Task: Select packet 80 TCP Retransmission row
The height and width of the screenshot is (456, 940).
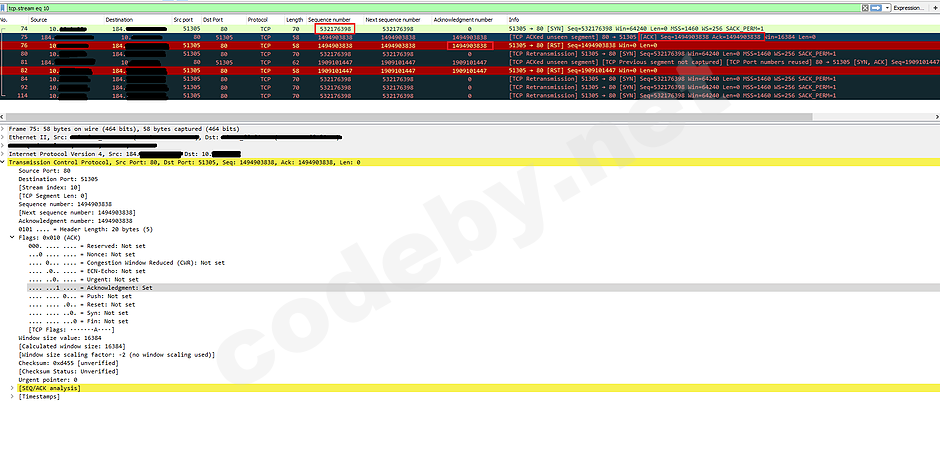Action: tap(470, 54)
